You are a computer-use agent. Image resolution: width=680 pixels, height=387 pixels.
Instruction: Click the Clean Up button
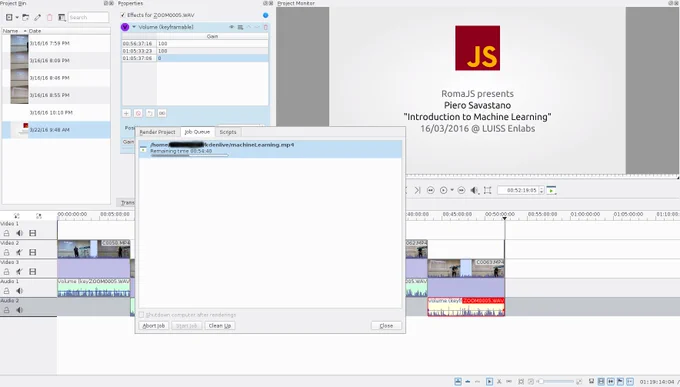(219, 326)
